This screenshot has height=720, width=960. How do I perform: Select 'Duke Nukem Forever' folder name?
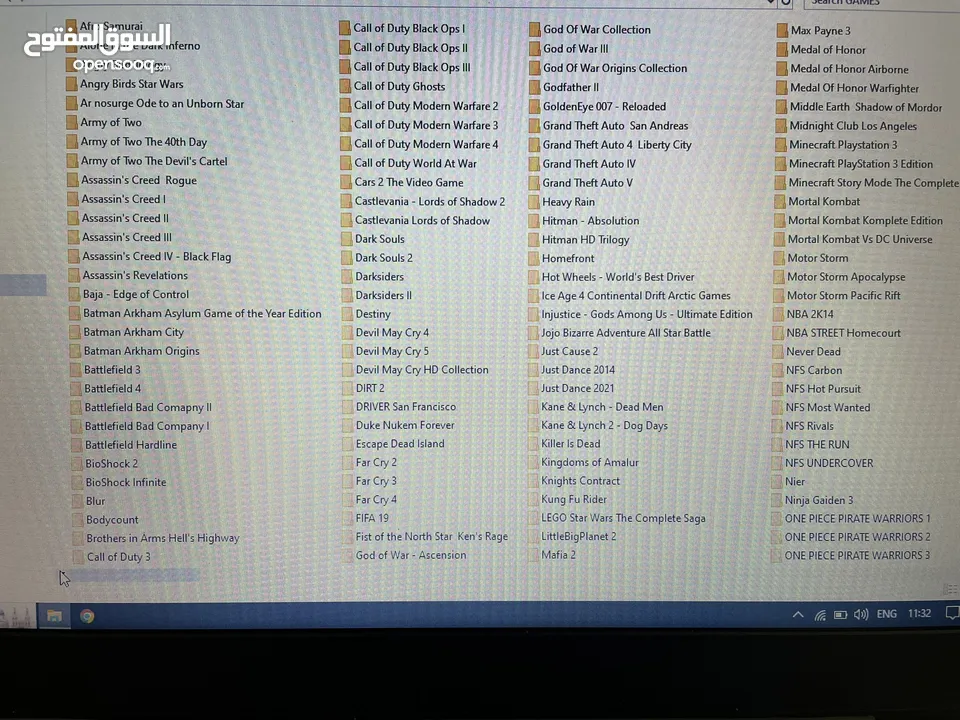click(405, 425)
